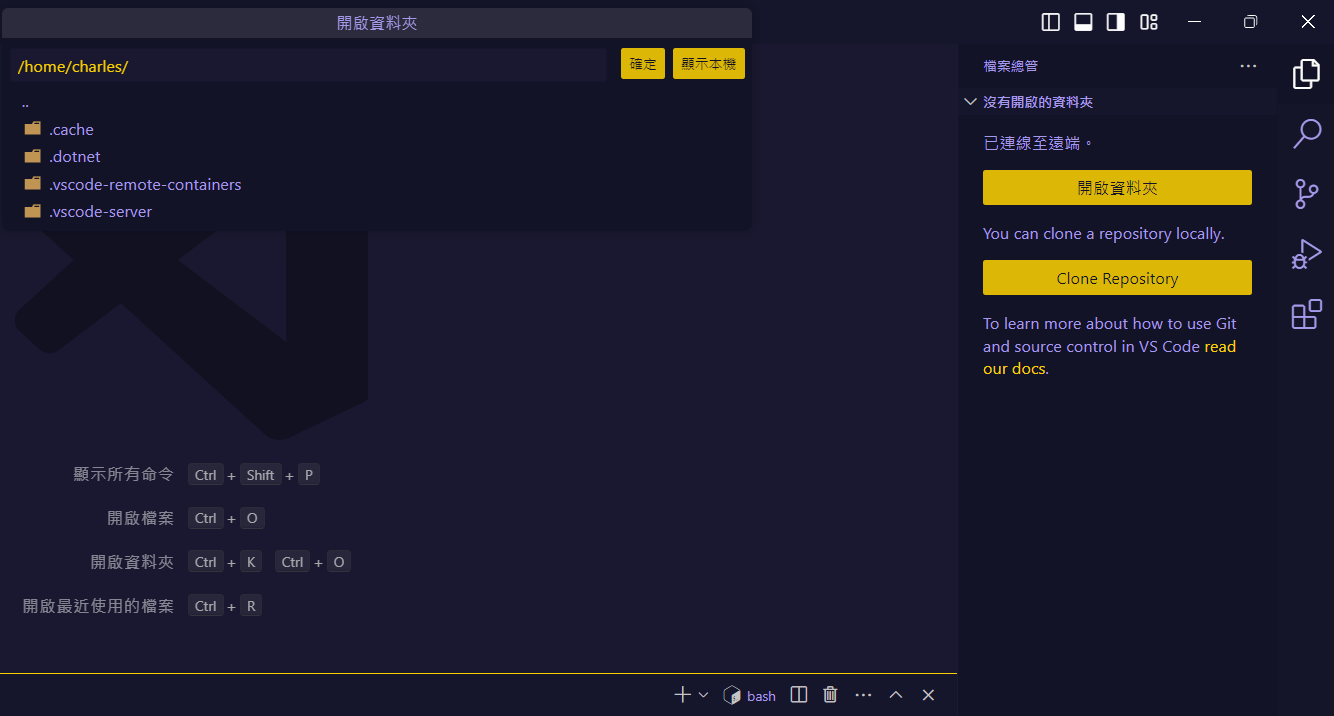Select the .vscode-server folder
This screenshot has width=1334, height=716.
[100, 212]
